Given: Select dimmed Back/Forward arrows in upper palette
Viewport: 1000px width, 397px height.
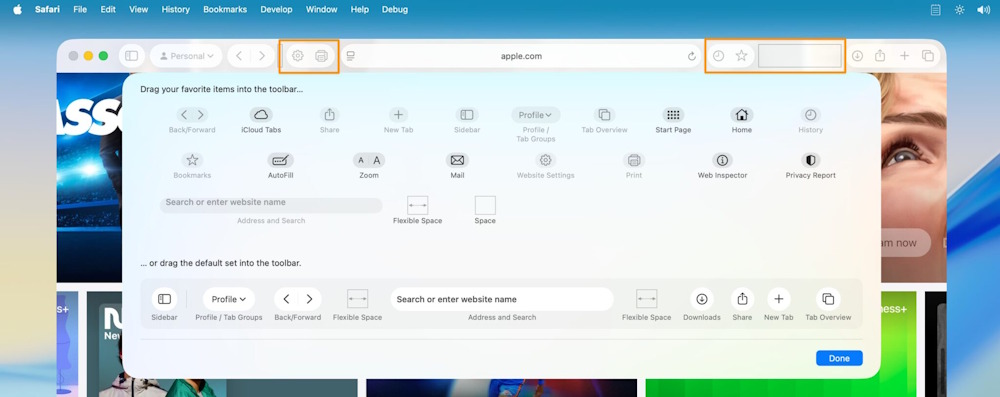Looking at the screenshot, I should point(192,115).
